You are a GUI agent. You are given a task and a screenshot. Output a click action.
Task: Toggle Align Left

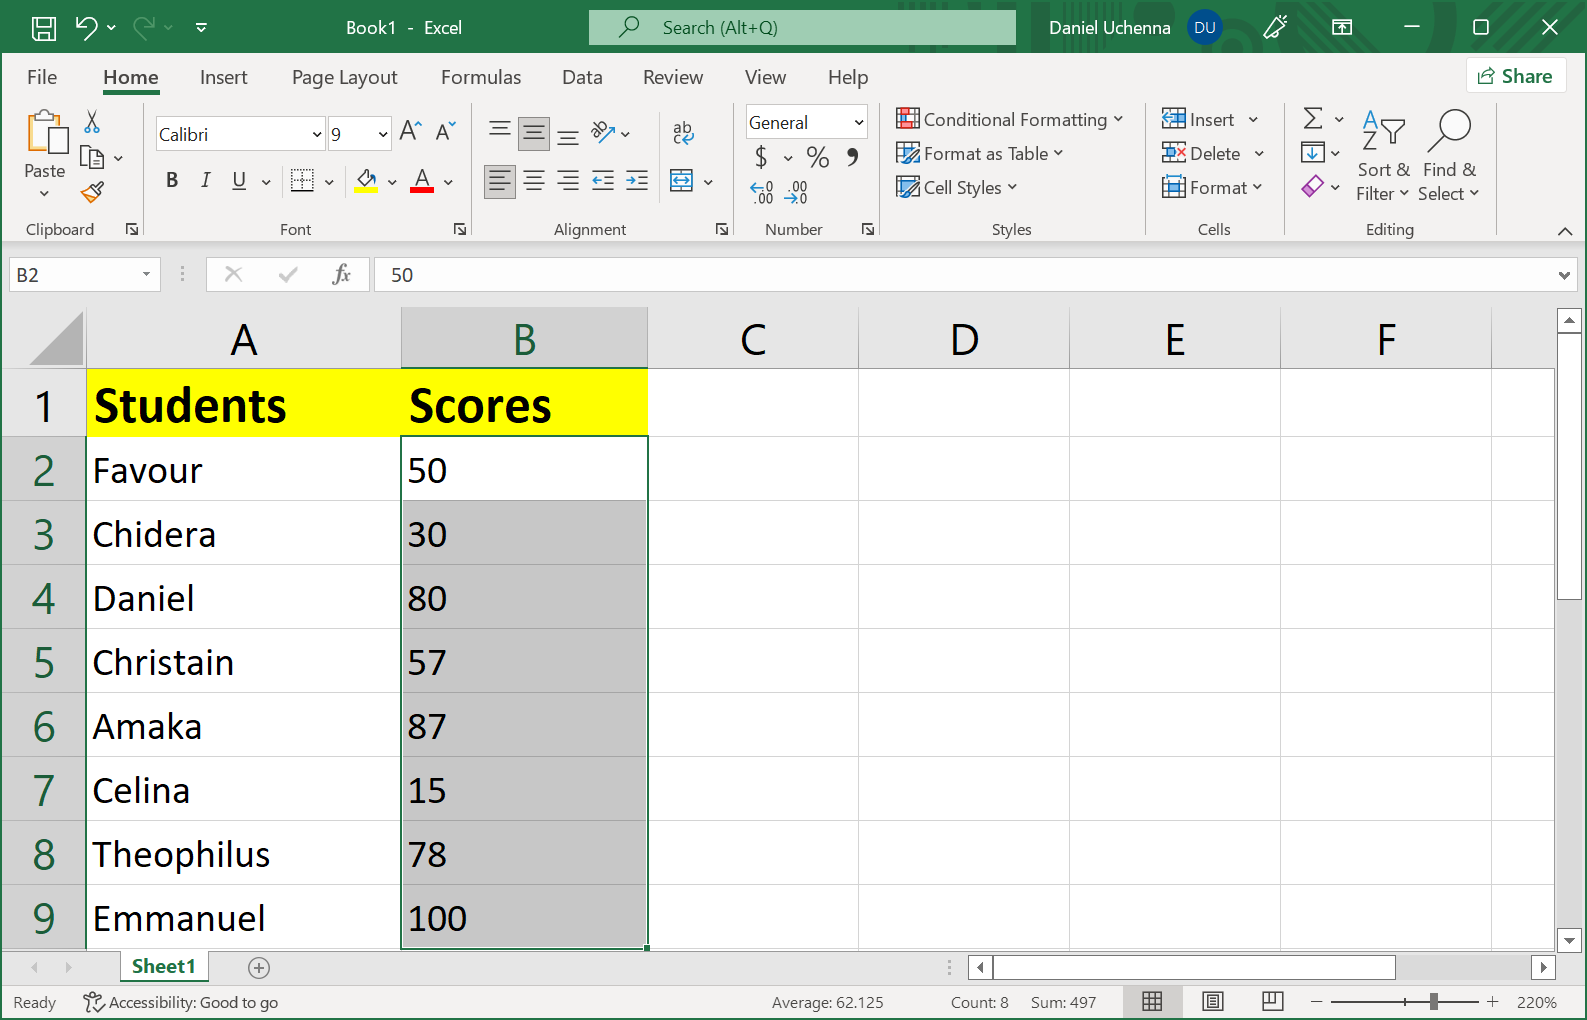[500, 181]
